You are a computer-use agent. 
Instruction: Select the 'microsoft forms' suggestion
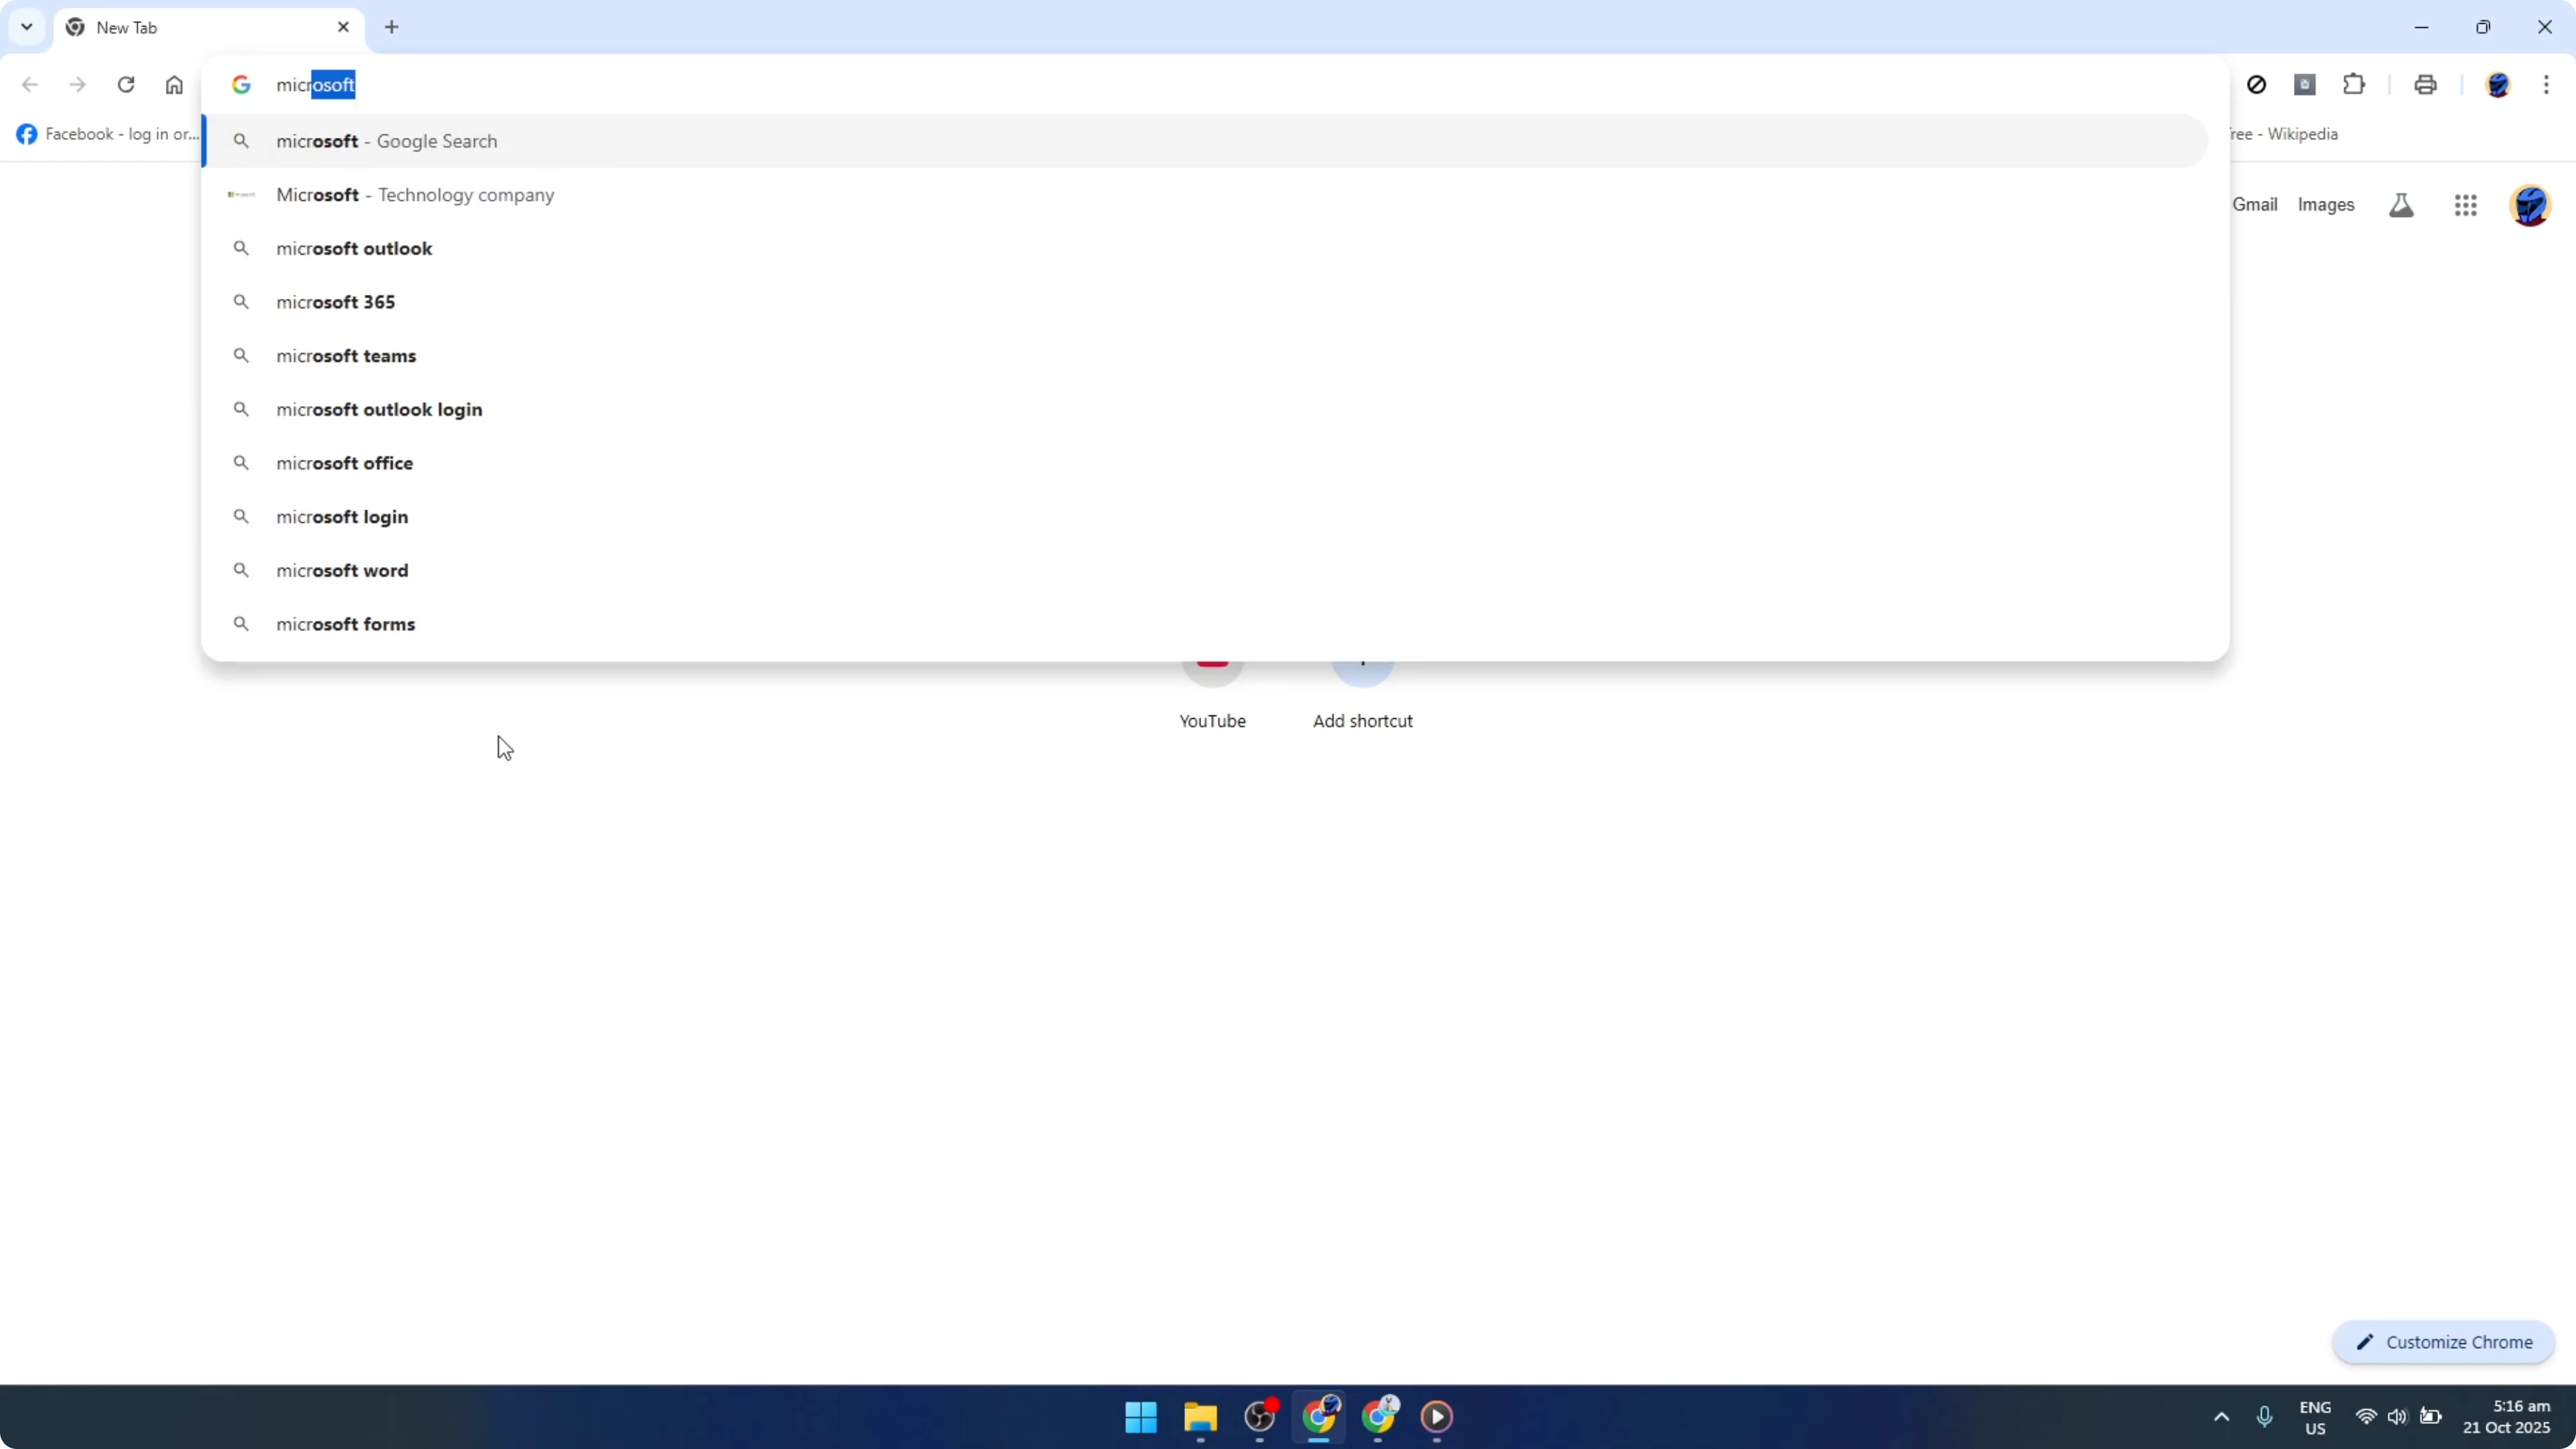click(1205, 624)
